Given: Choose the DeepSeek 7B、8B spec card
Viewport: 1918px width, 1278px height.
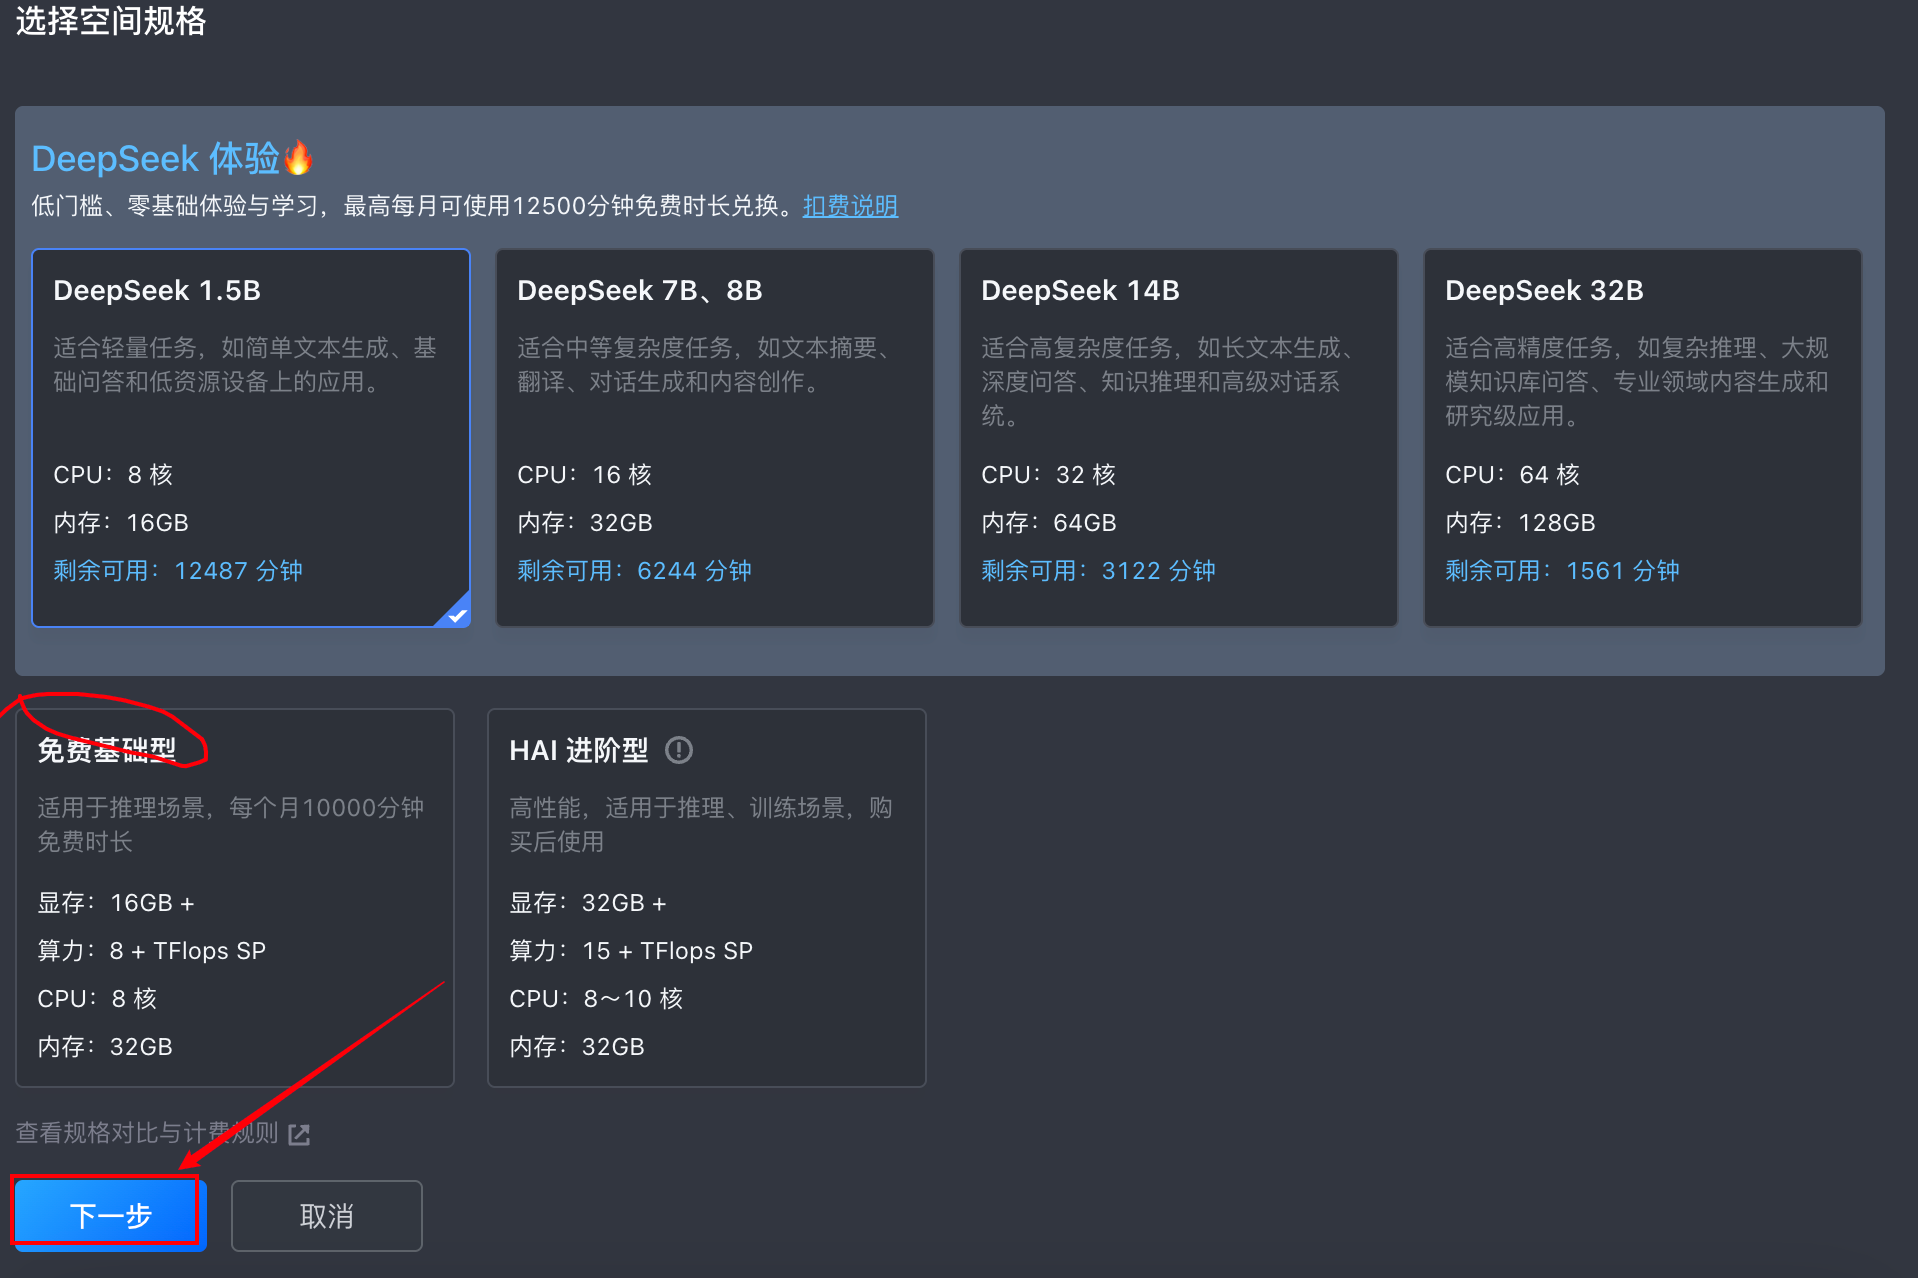Looking at the screenshot, I should 714,437.
